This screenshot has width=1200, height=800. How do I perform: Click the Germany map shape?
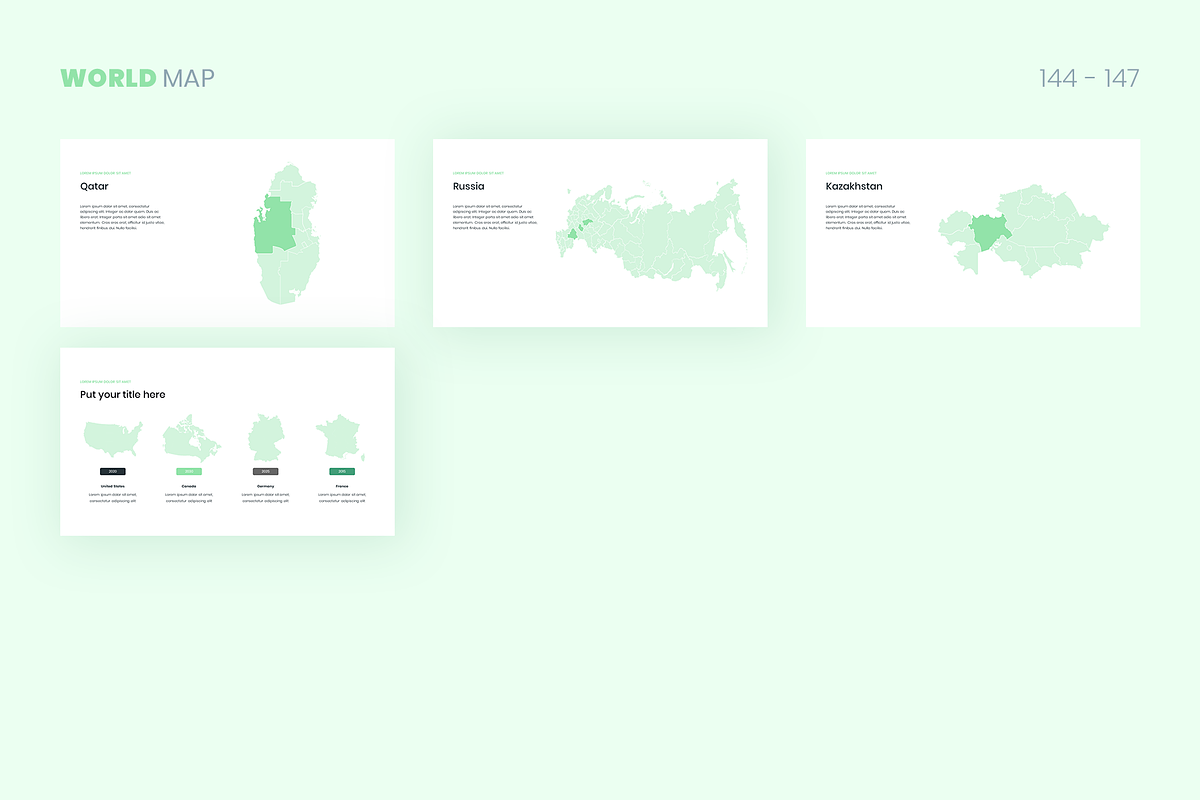266,438
